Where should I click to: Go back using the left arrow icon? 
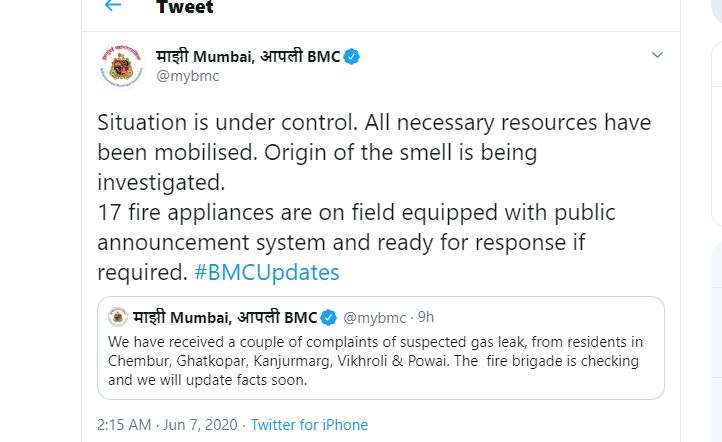click(x=113, y=6)
